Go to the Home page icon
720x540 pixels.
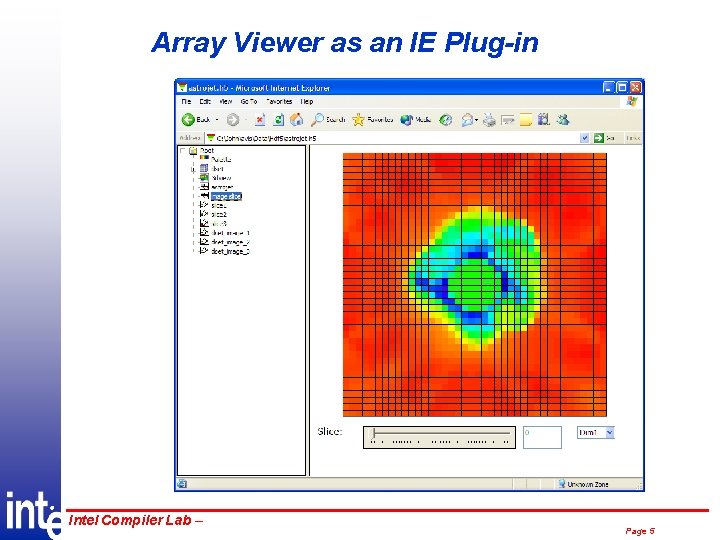point(297,119)
